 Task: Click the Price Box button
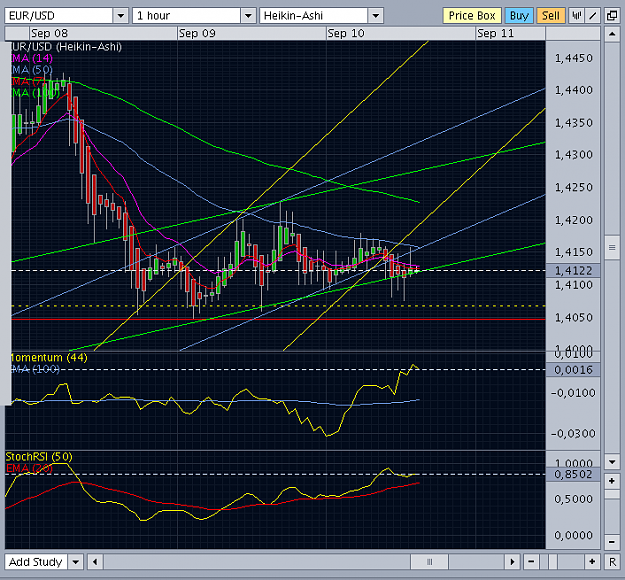click(472, 16)
